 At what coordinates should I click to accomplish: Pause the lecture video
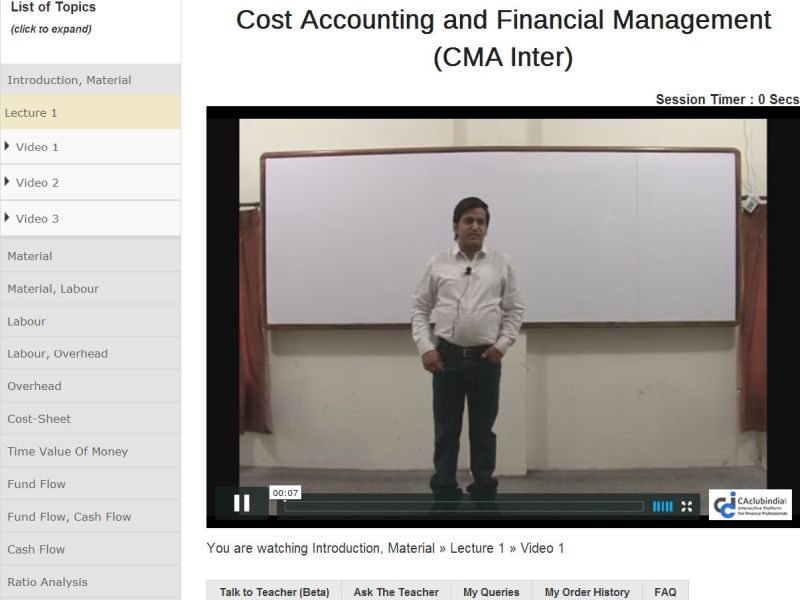tap(242, 503)
